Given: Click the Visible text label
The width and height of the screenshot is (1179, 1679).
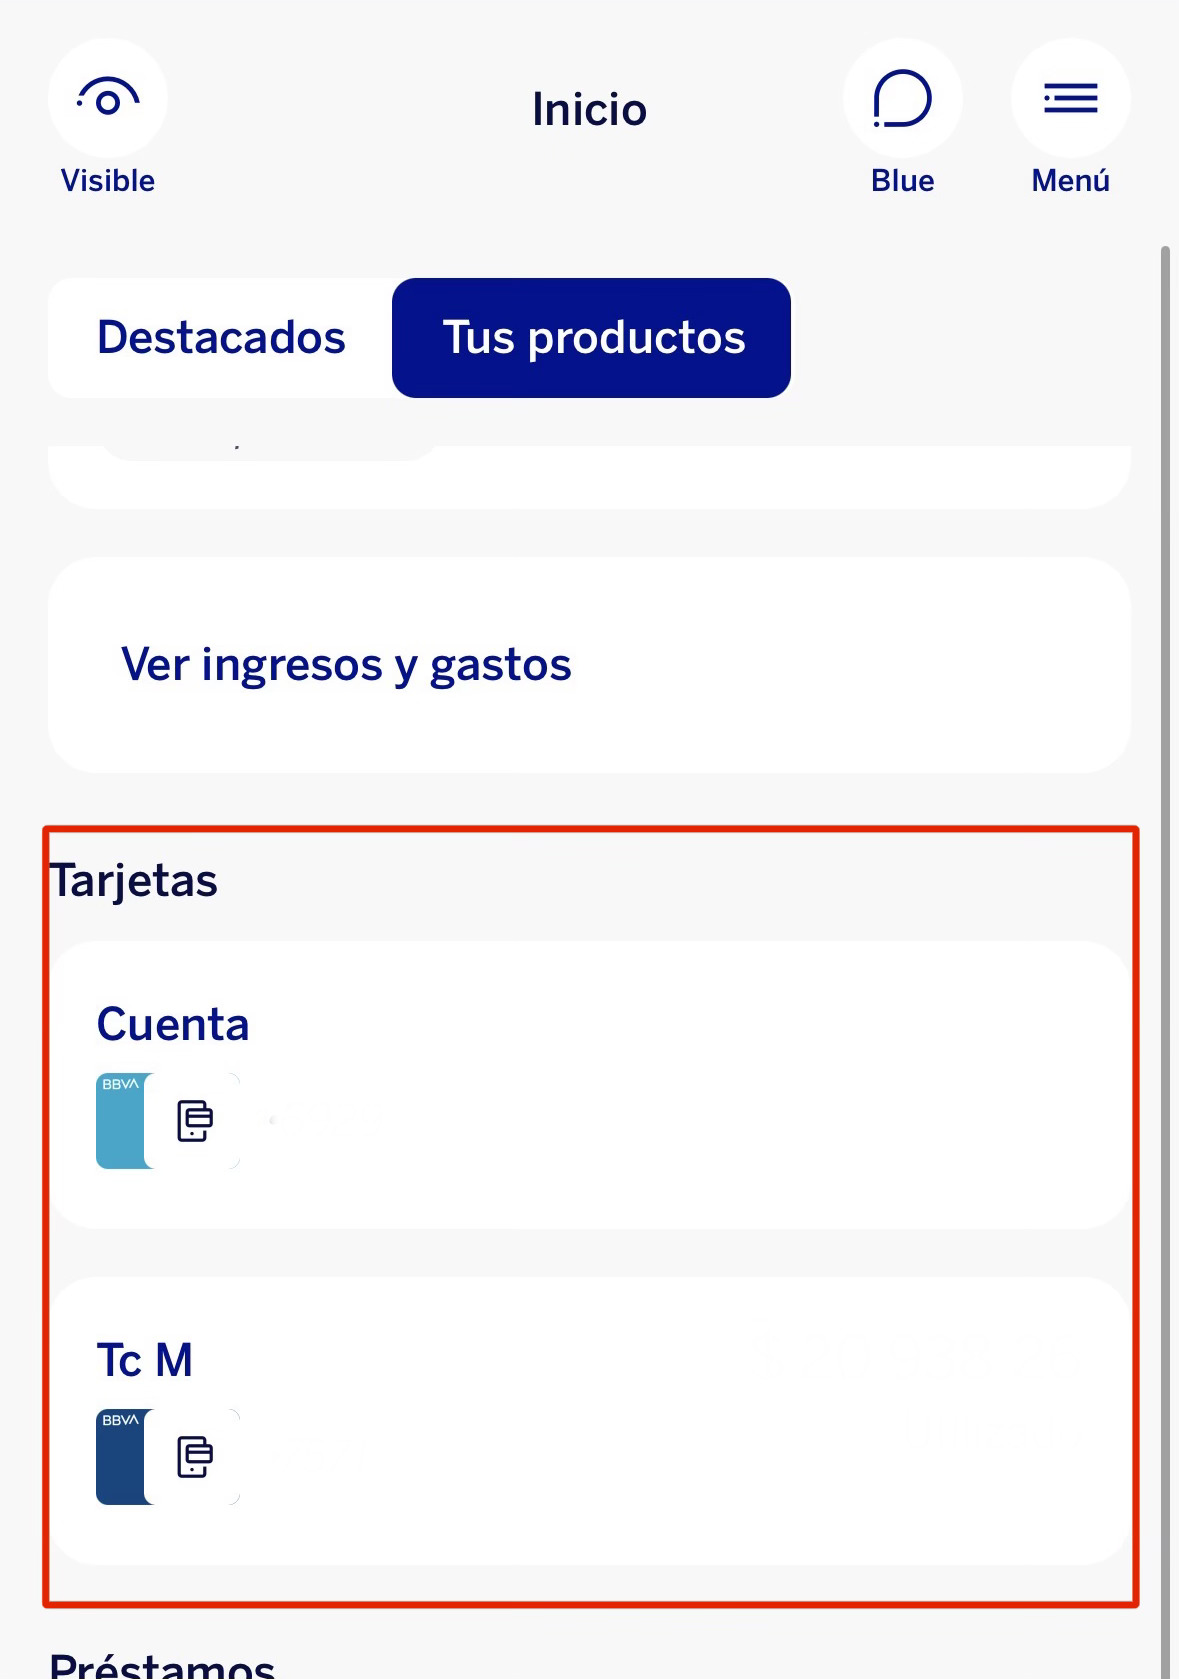Looking at the screenshot, I should click(x=108, y=181).
